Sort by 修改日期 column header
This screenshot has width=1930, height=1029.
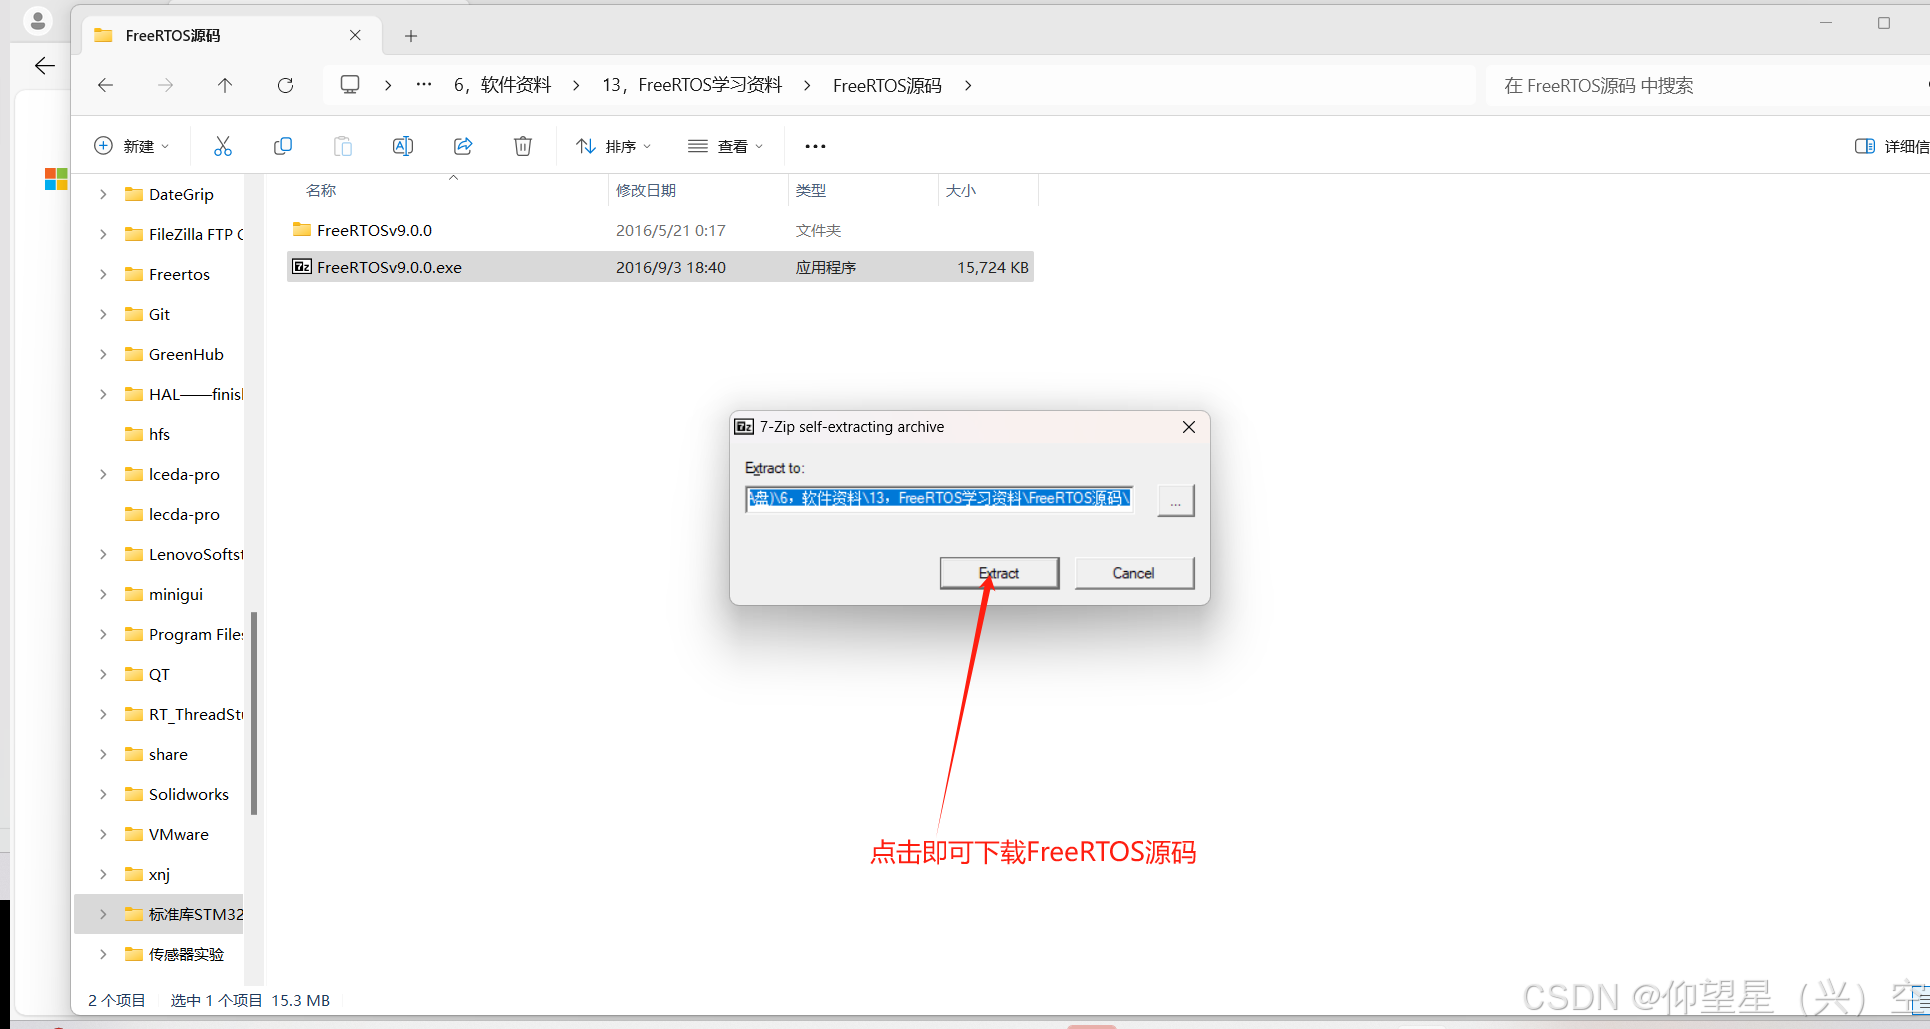coord(646,190)
